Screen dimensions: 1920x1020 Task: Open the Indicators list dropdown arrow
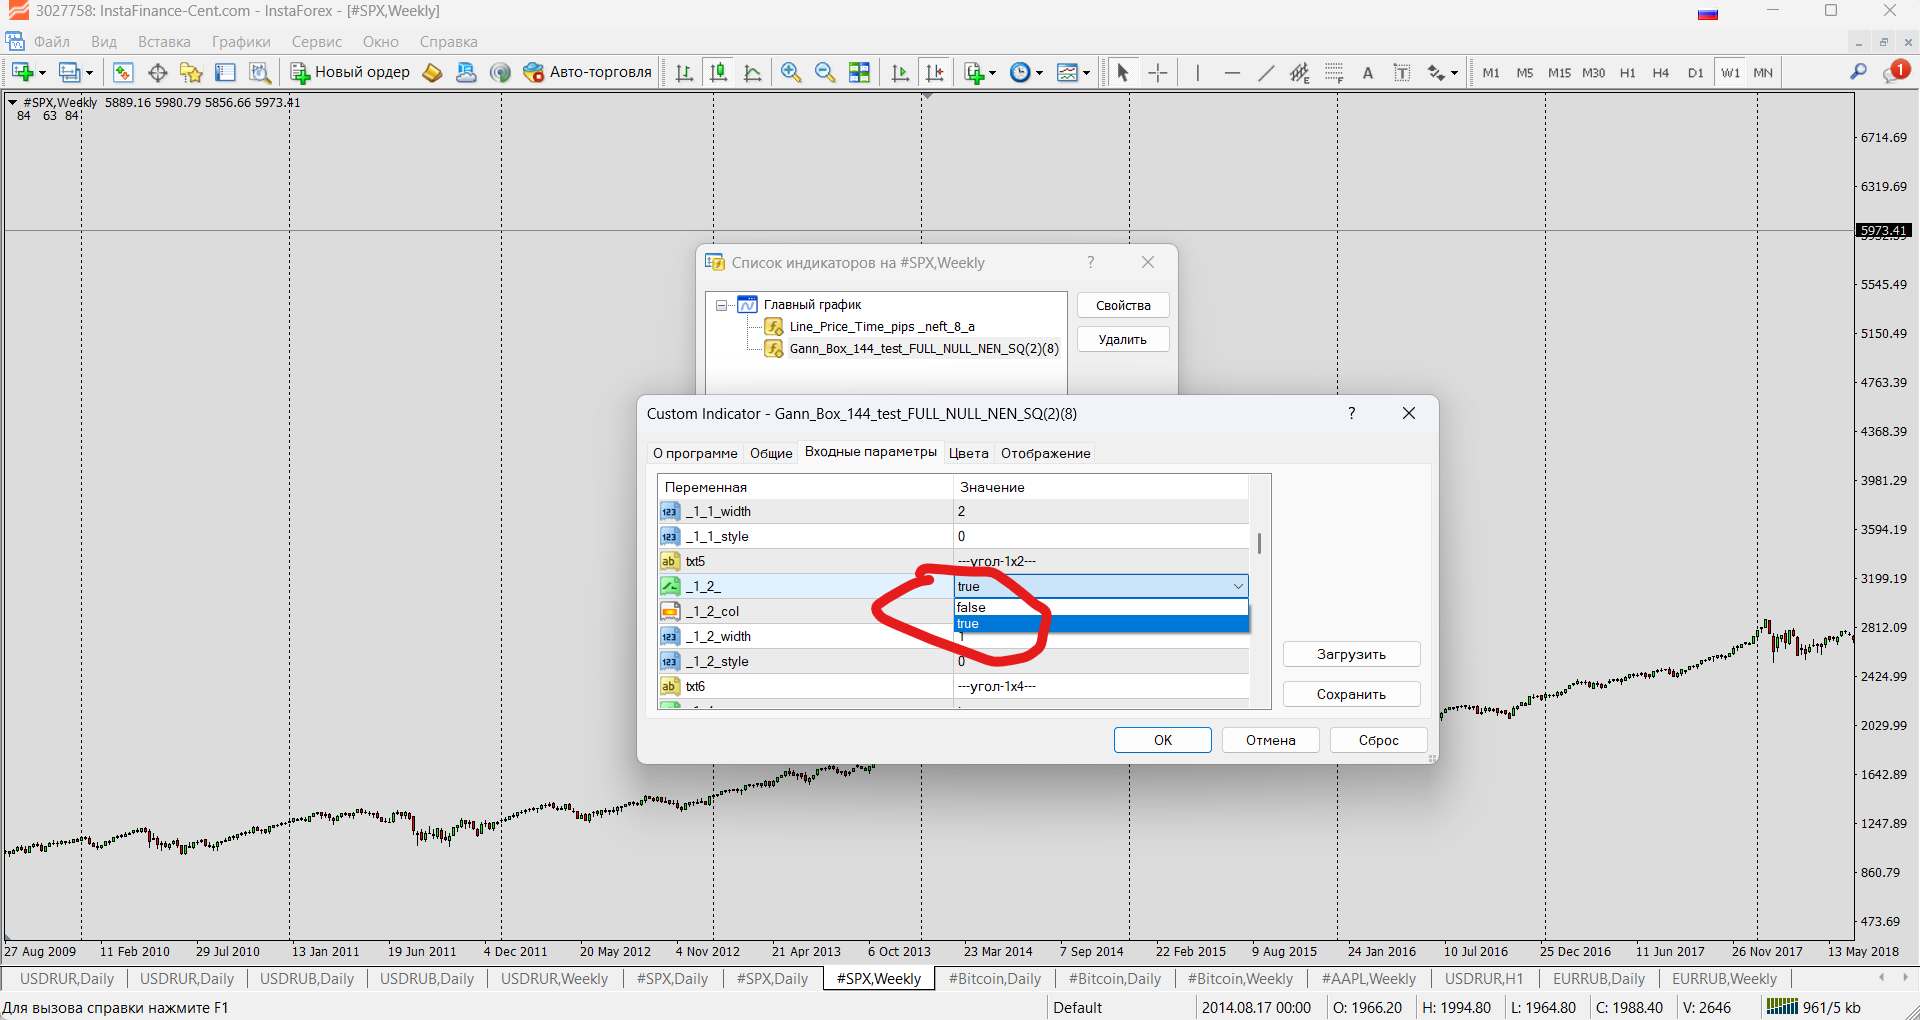(x=992, y=73)
